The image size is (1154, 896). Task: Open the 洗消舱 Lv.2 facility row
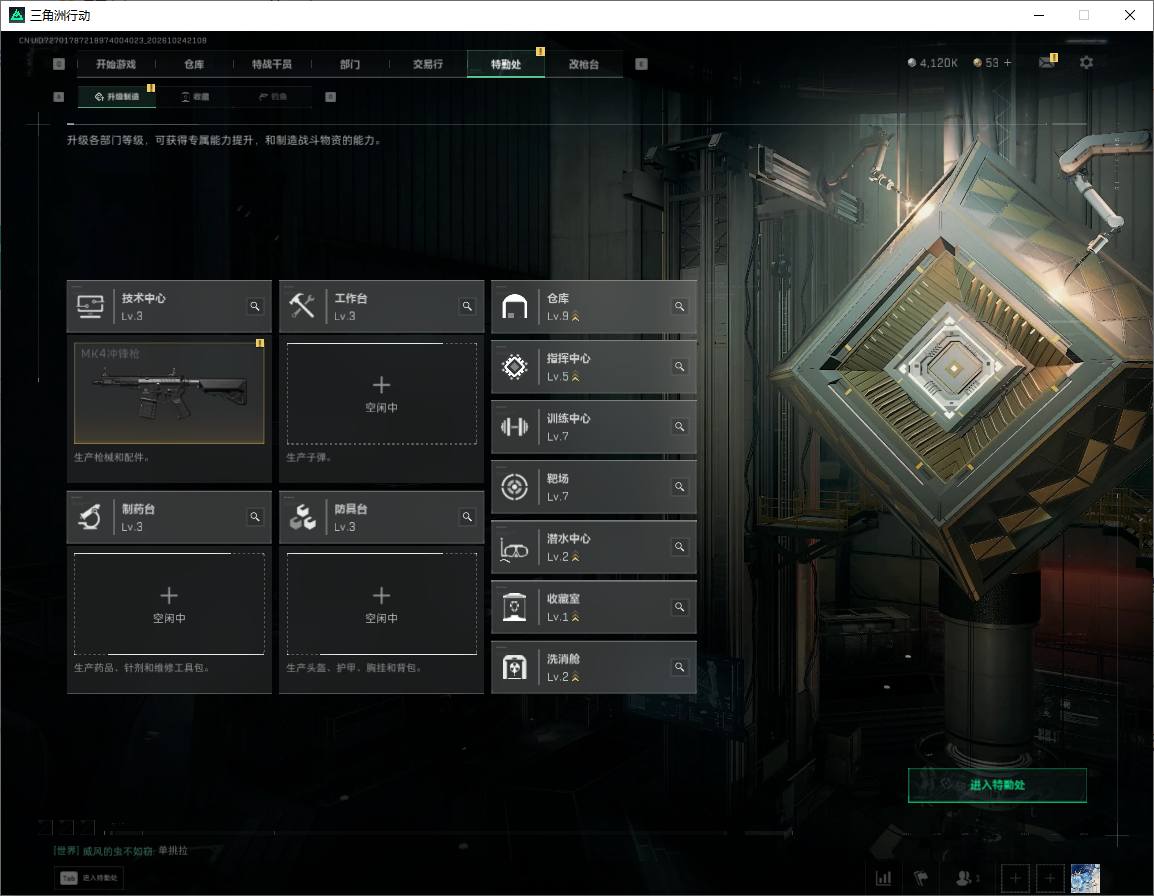click(594, 667)
